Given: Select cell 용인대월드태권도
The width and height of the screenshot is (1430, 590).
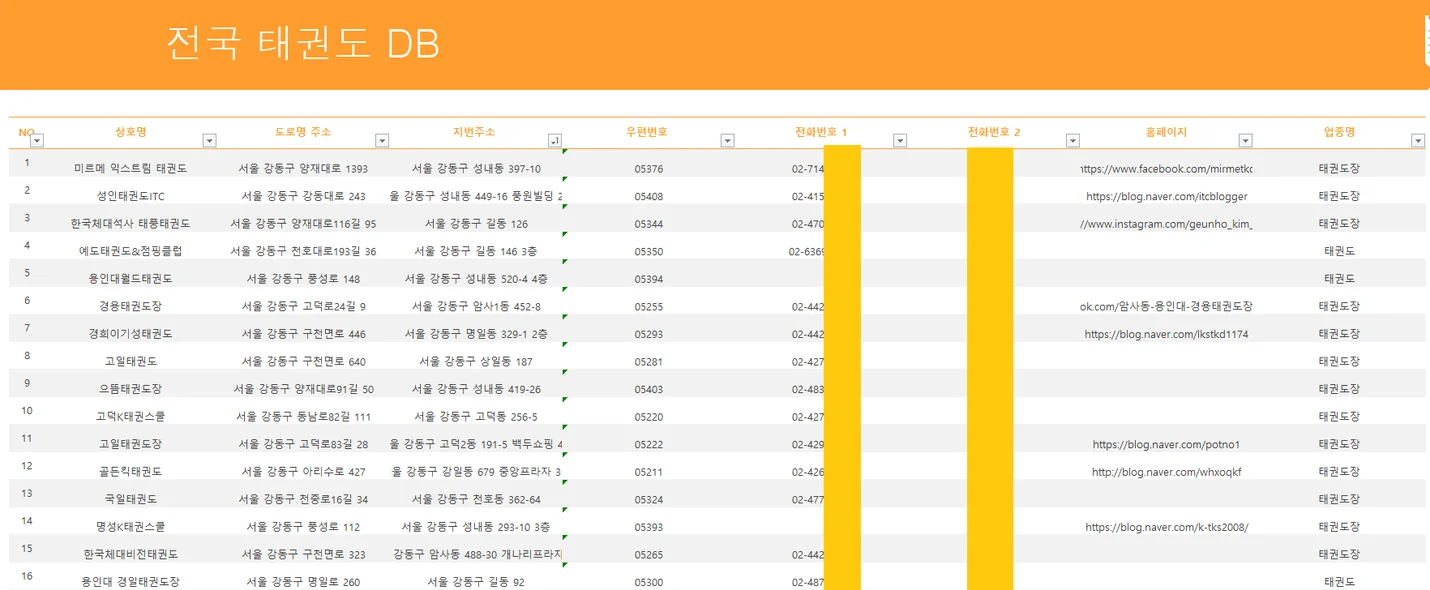Looking at the screenshot, I should [131, 279].
